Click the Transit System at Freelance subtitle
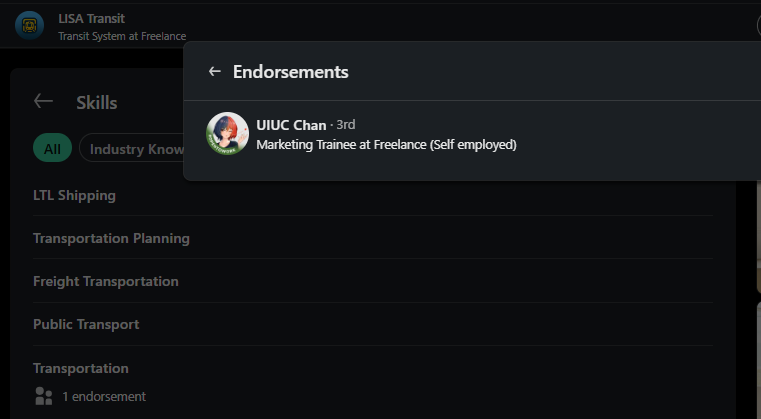This screenshot has width=761, height=419. click(x=122, y=36)
